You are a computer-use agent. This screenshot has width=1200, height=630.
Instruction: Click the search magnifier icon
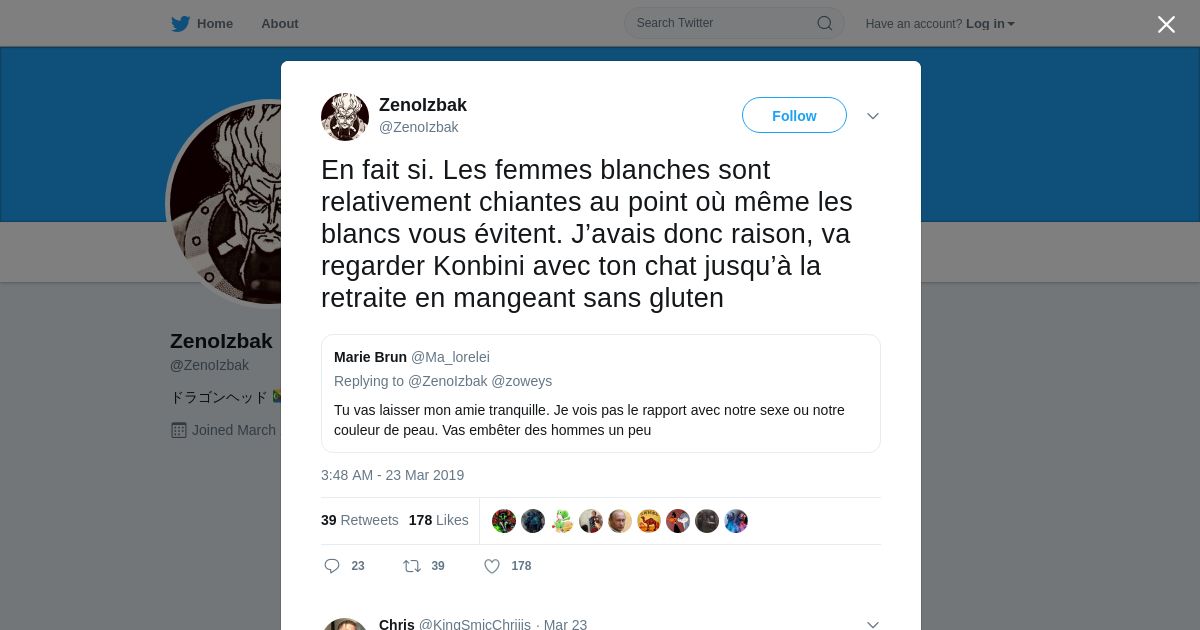[825, 23]
